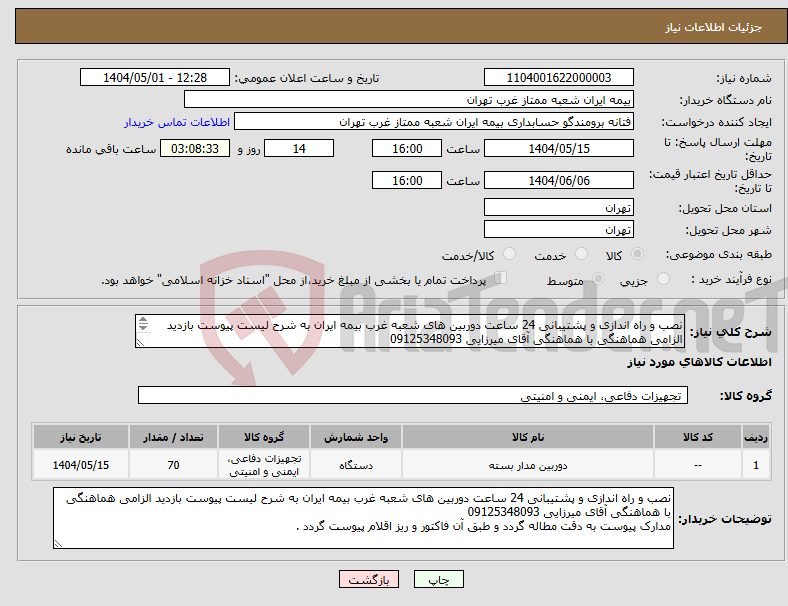The image size is (788, 606).
Task: Click announcement date field 1404/05/01 - 12:28
Action: point(155,77)
